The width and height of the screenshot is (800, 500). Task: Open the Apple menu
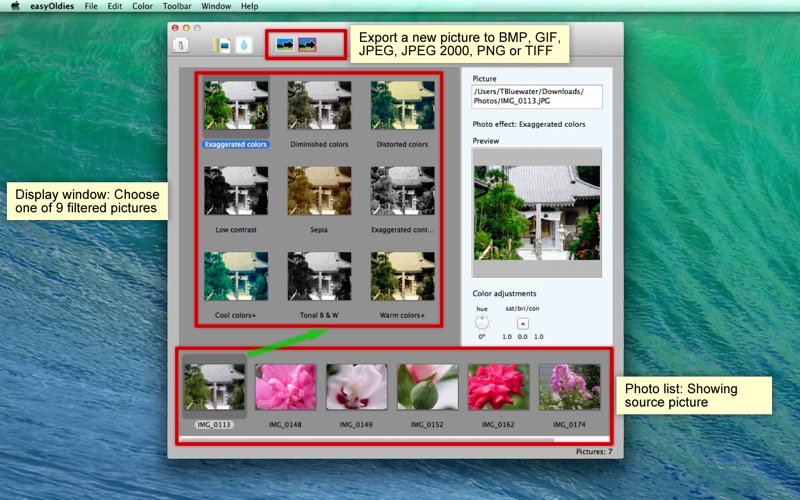[x=15, y=6]
